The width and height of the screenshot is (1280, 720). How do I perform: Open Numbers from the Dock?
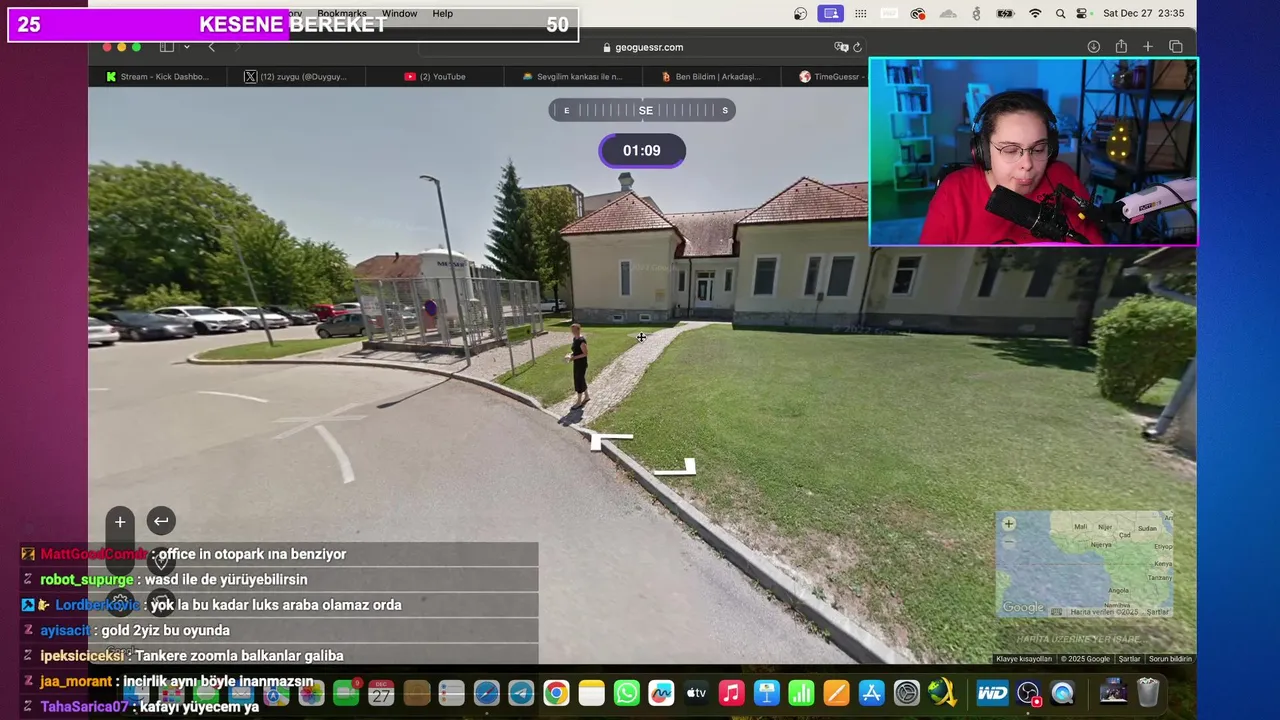tap(801, 693)
